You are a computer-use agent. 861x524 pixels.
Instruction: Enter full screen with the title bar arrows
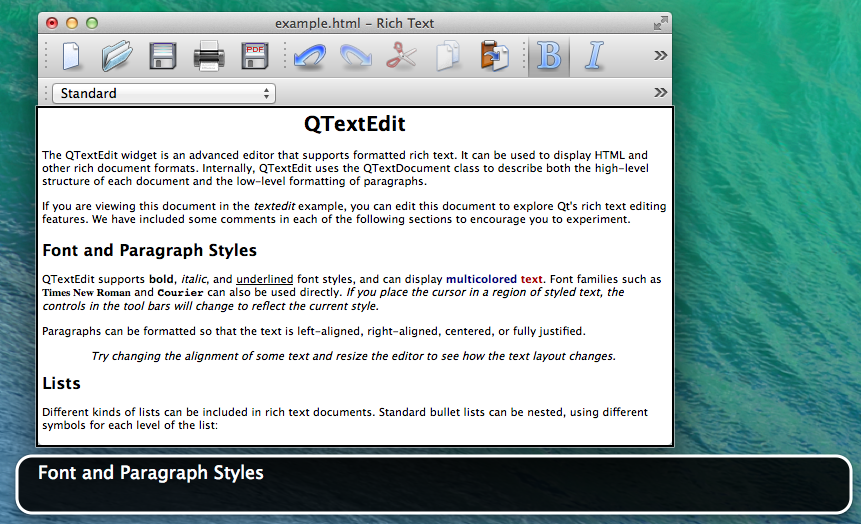click(660, 22)
